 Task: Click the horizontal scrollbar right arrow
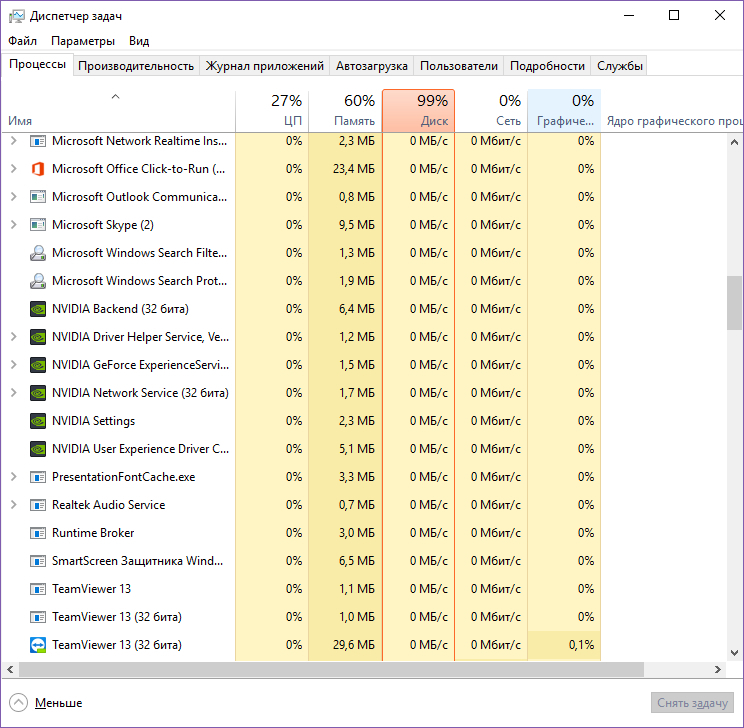coord(717,669)
